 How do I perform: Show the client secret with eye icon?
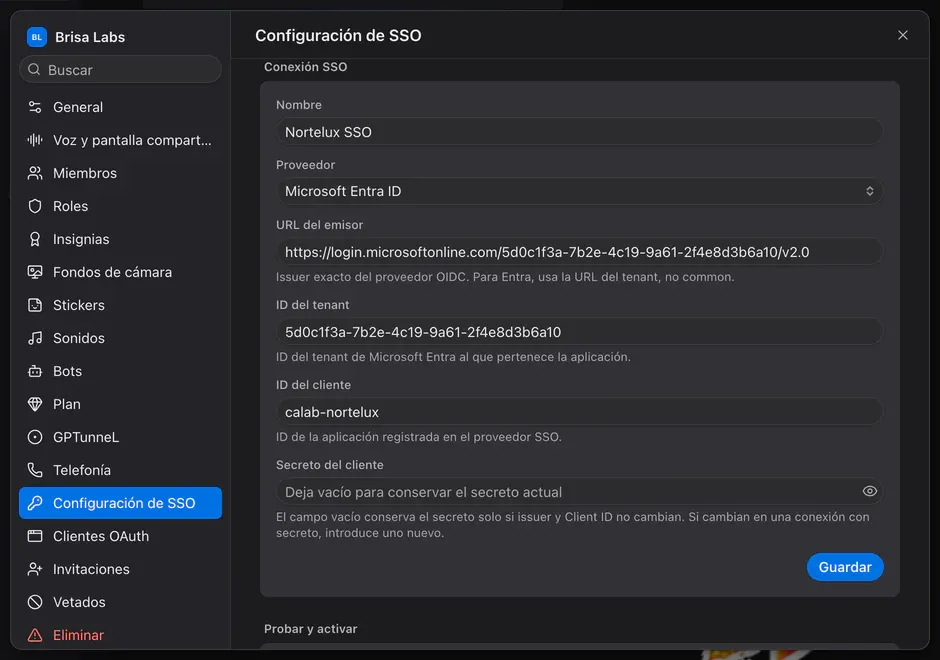[869, 492]
